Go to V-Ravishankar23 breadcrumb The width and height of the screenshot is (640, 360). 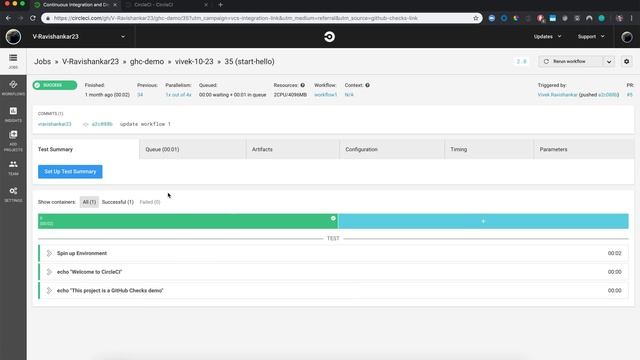[90, 62]
